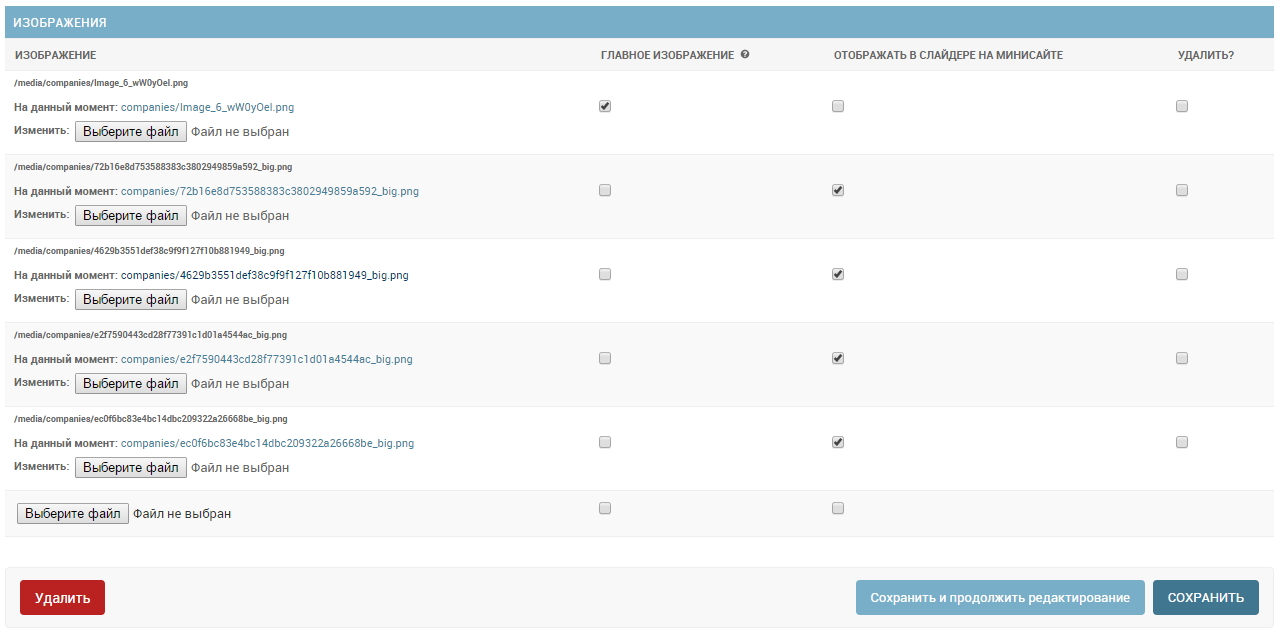Toggle slider display for e2f7590443cd...4ac_big.png
Screen dimensions: 1278x632
838,358
